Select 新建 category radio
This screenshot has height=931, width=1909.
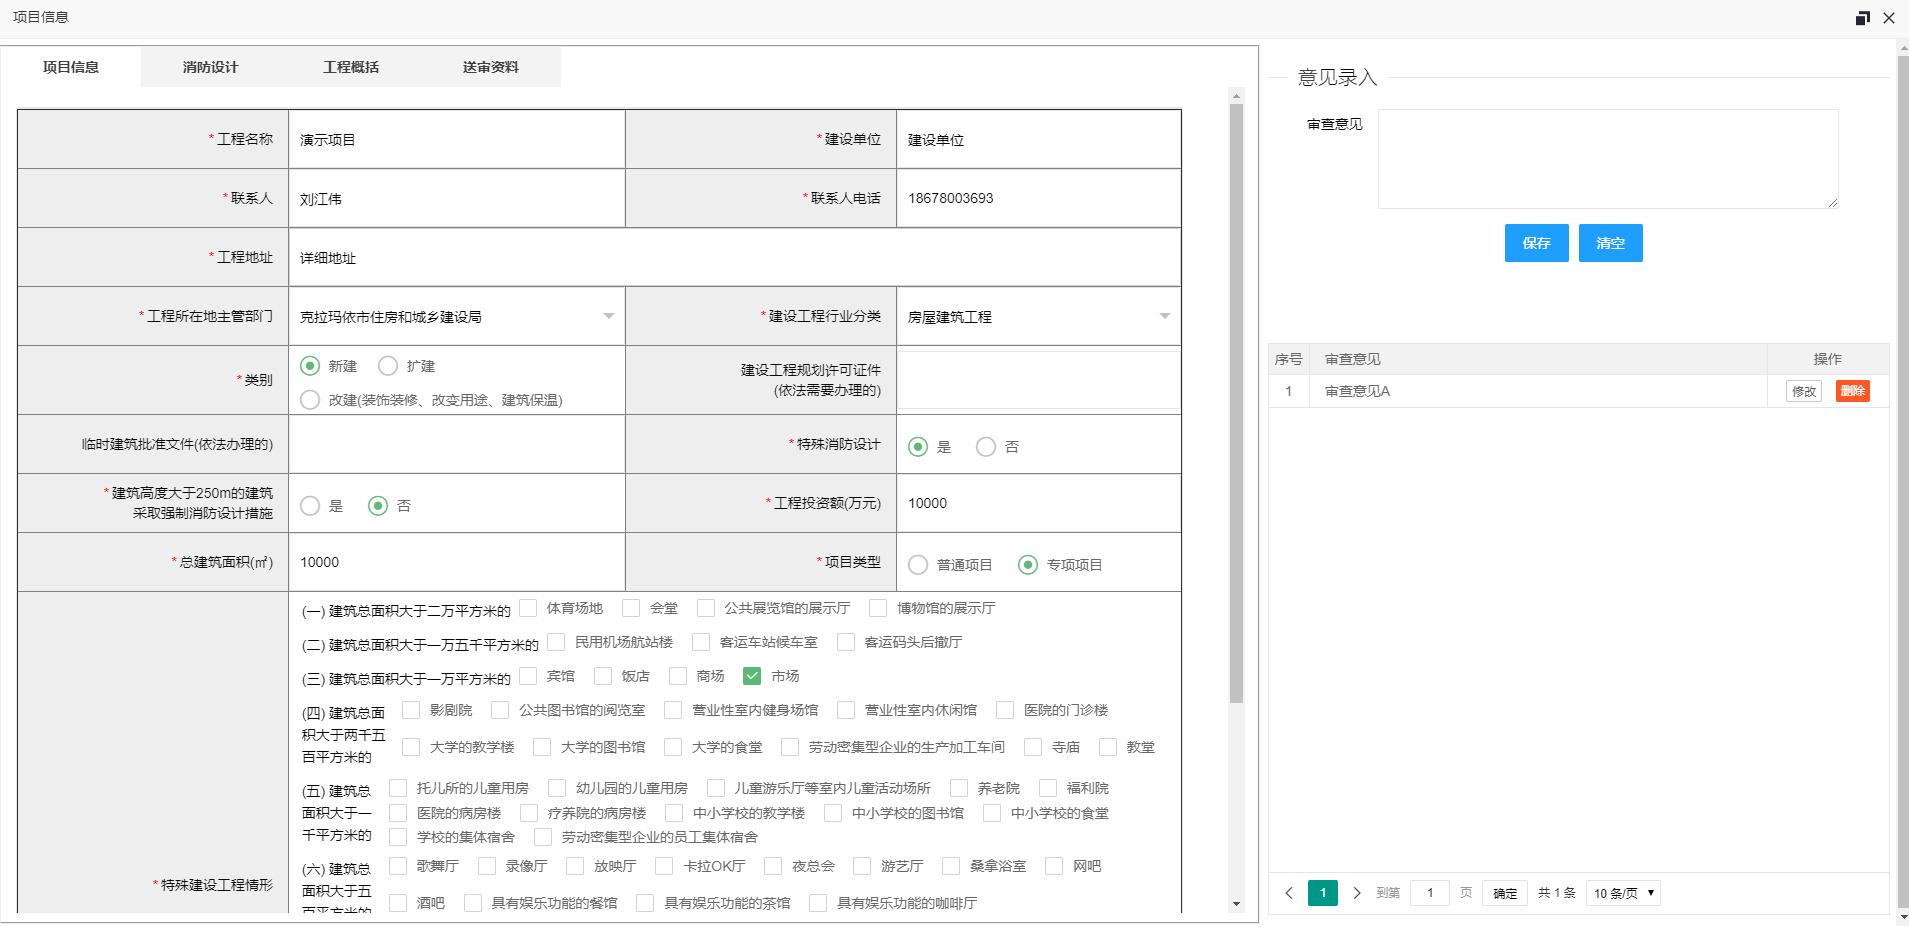310,366
